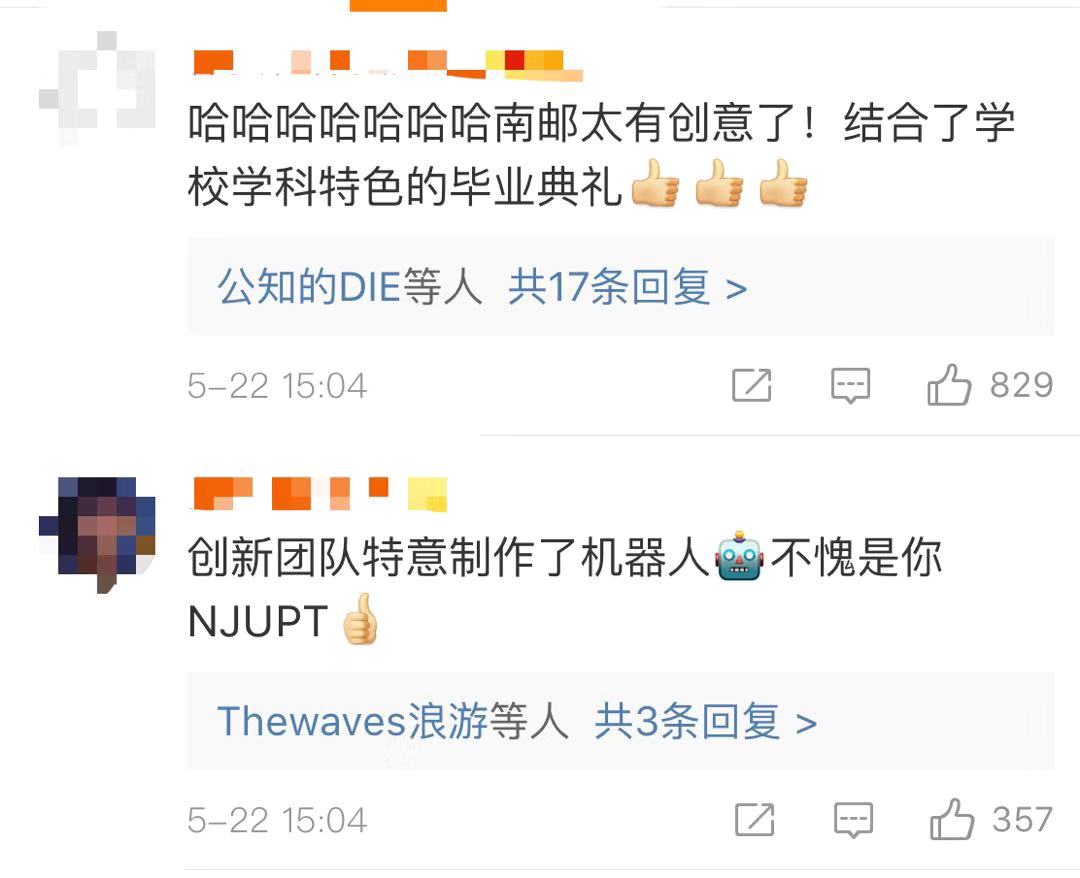Select the orange-highlighted tab at top
The image size is (1080, 878).
tap(398, 6)
